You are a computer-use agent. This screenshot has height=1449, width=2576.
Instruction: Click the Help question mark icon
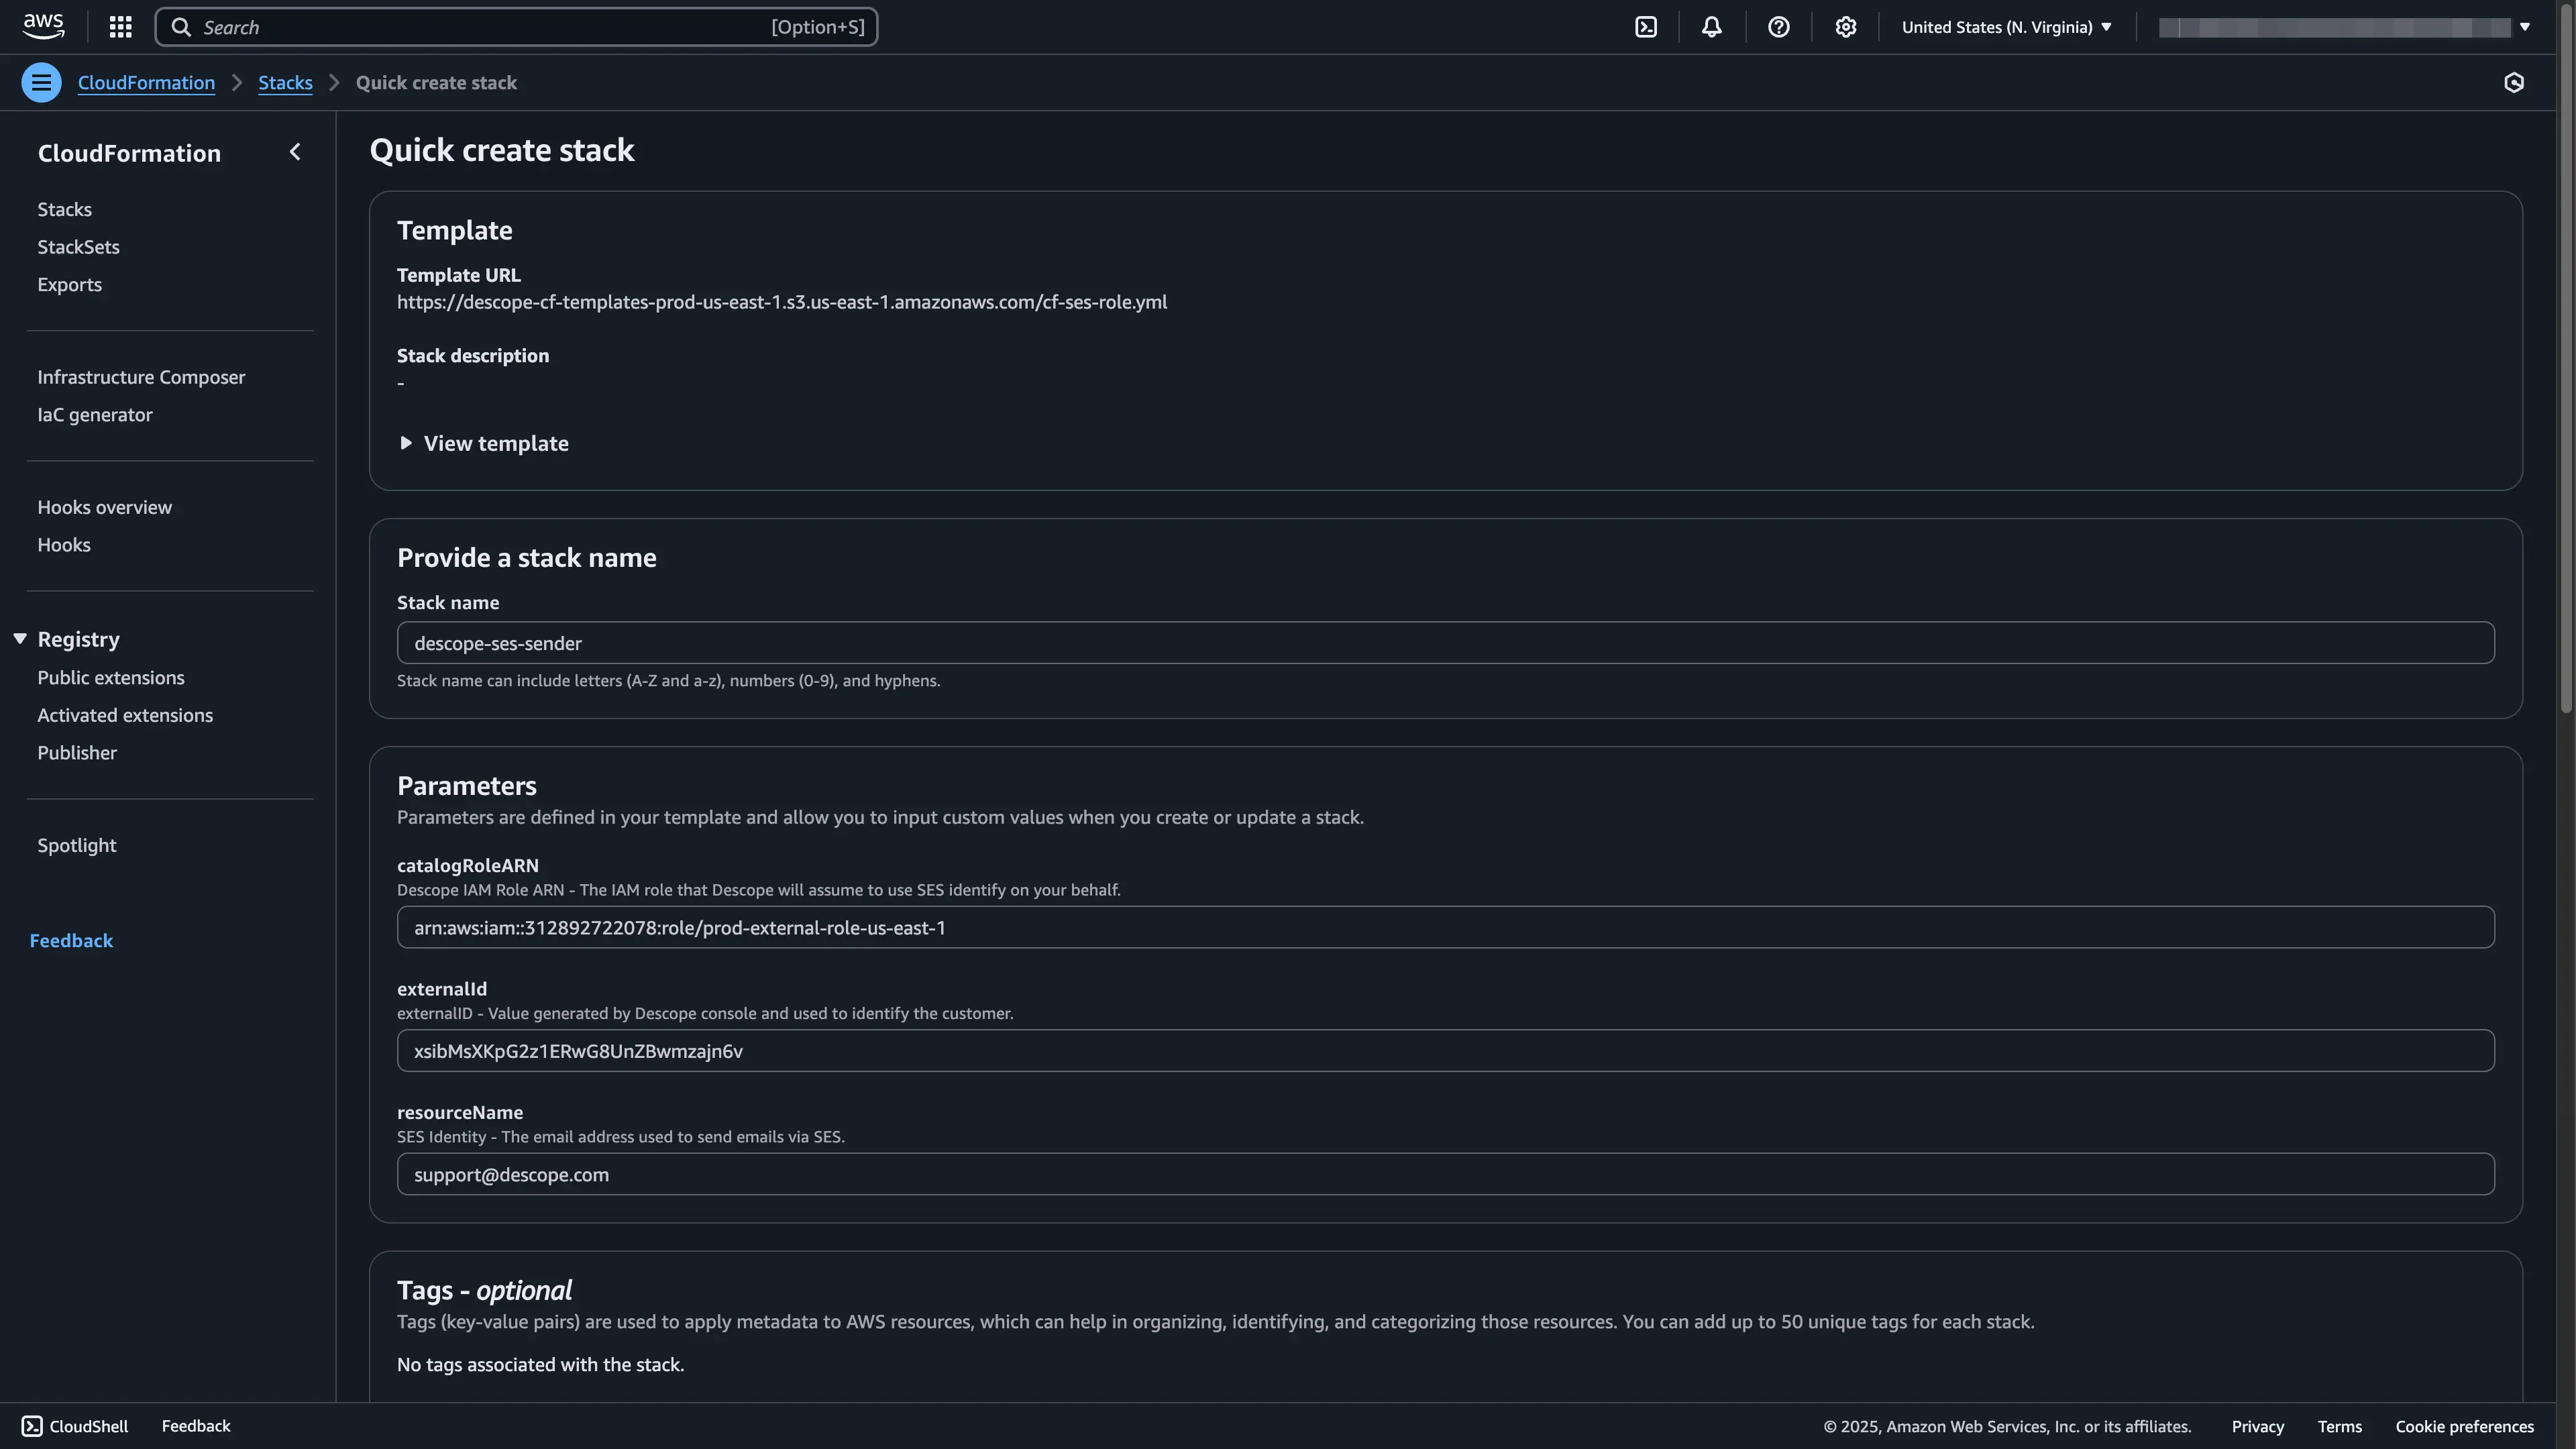click(1778, 26)
